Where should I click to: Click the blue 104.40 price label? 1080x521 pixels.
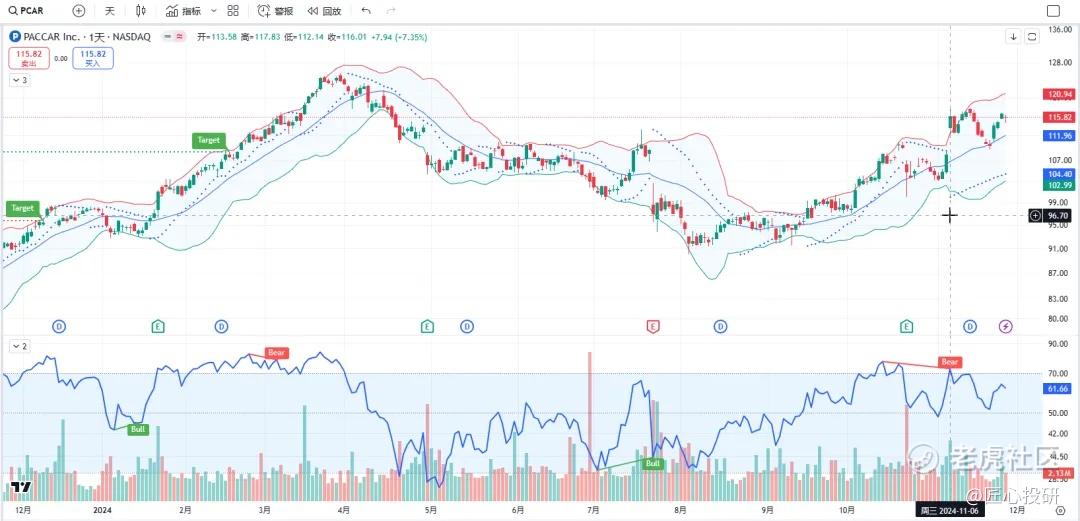(x=1058, y=175)
